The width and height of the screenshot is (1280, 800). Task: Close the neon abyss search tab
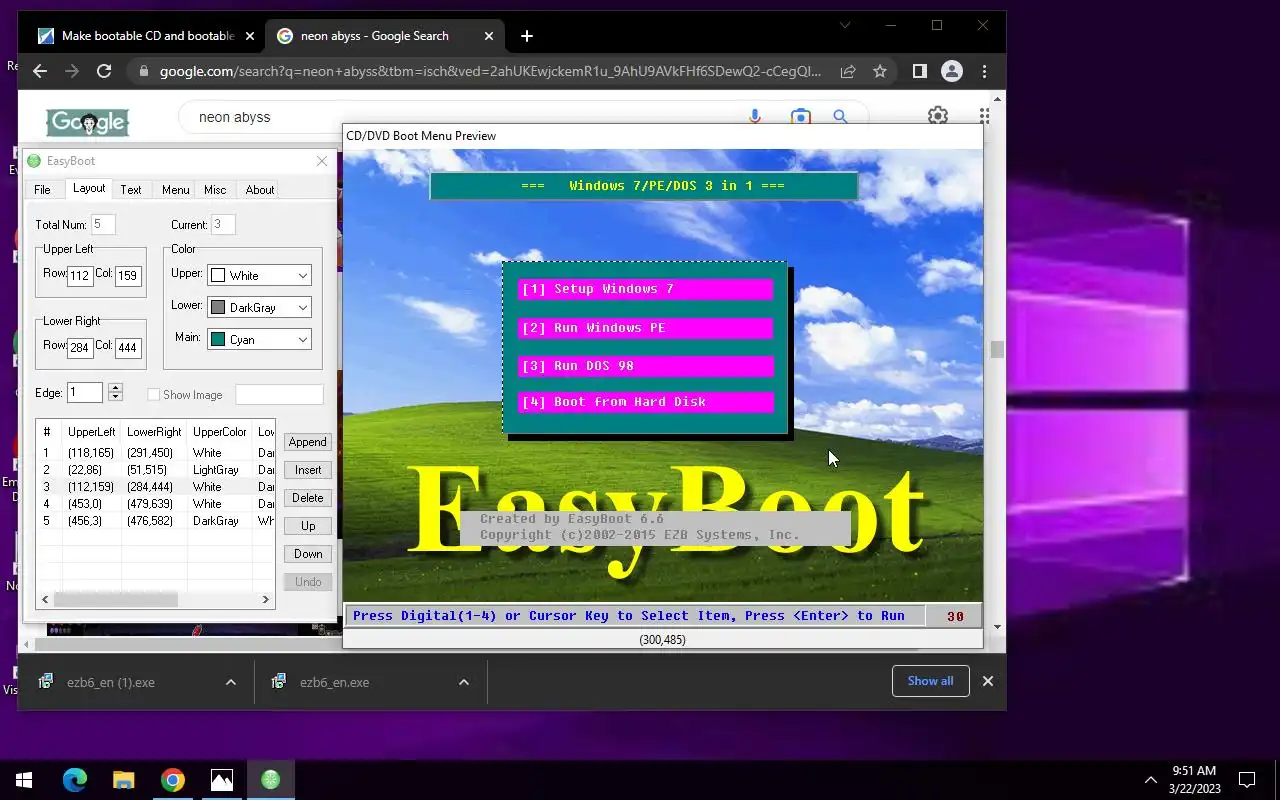(489, 36)
